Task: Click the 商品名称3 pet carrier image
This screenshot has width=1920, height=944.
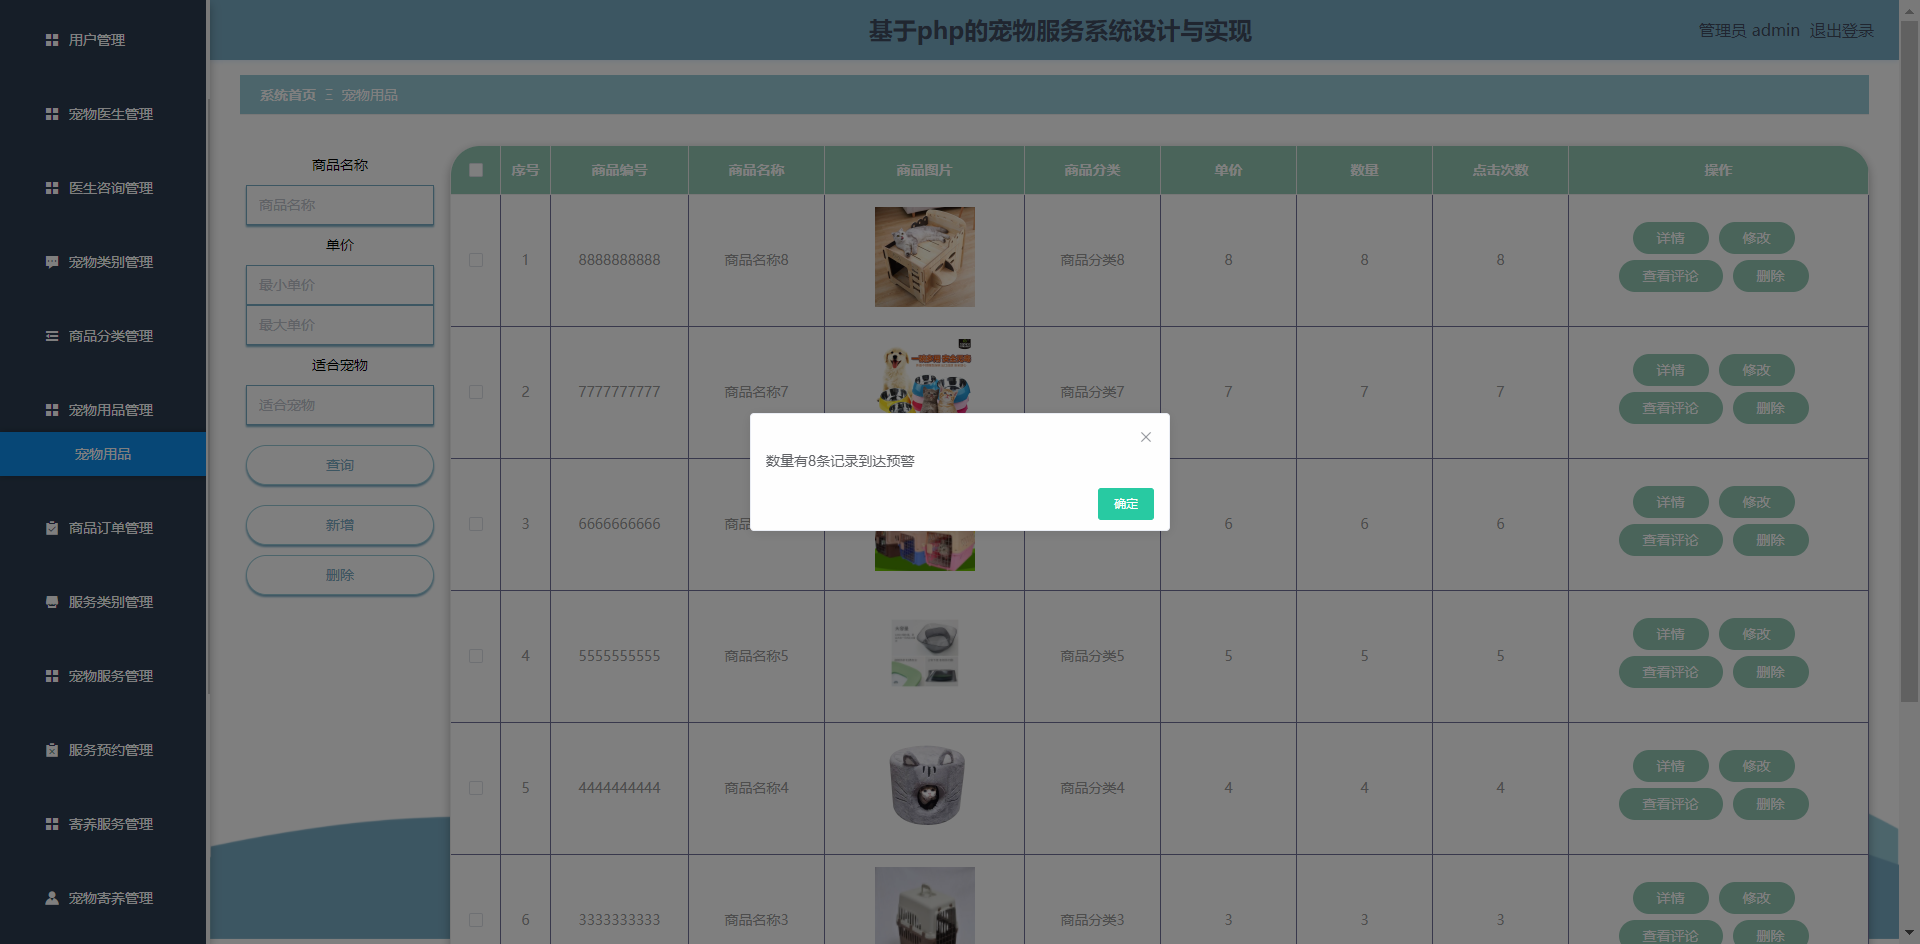Action: (x=924, y=905)
